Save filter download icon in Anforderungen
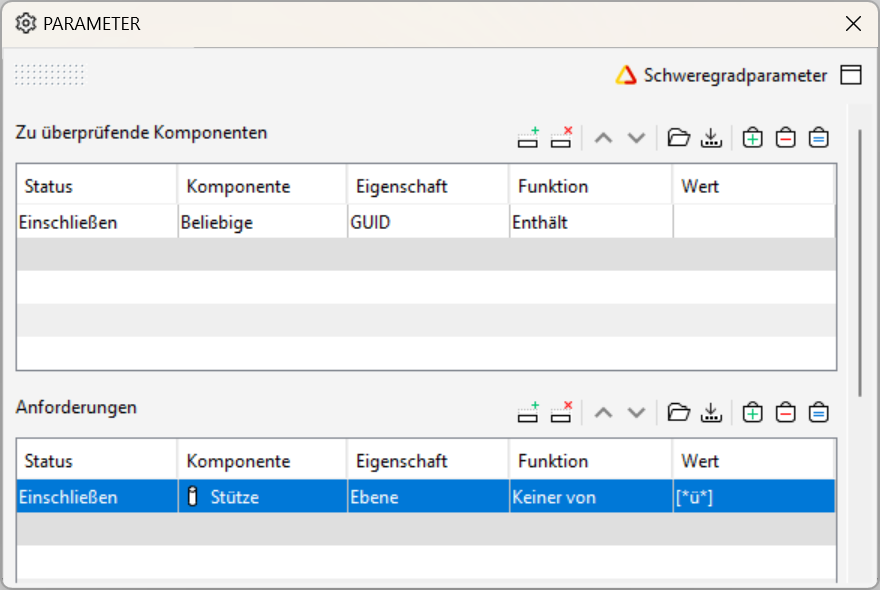The height and width of the screenshot is (590, 880). point(711,413)
